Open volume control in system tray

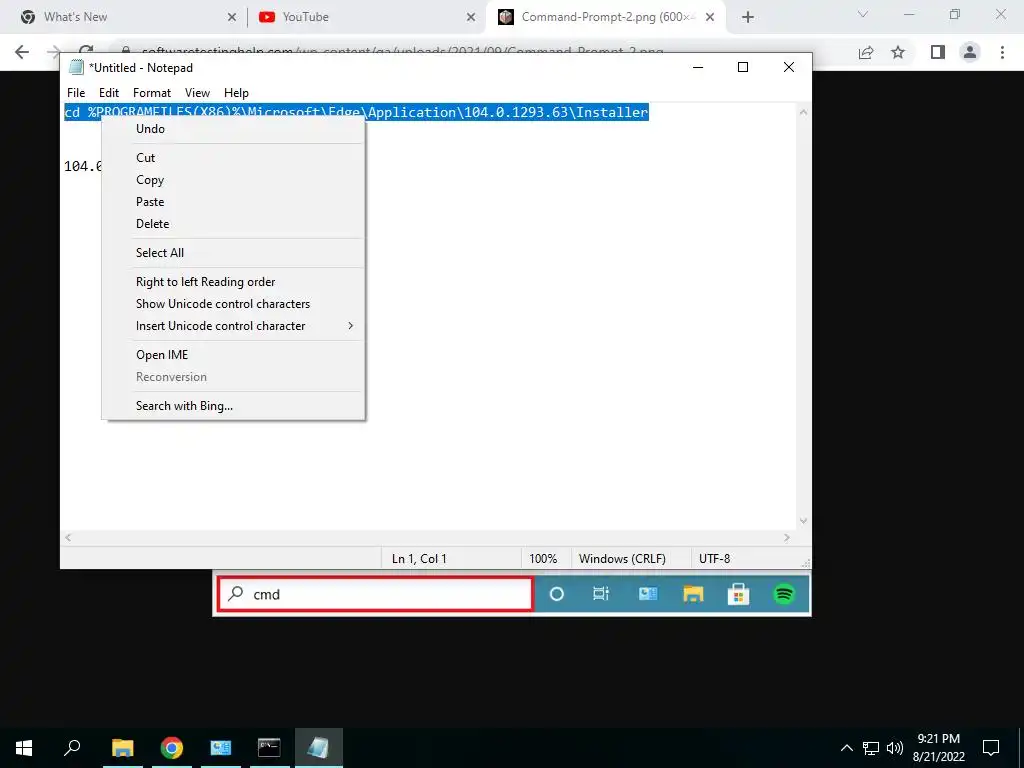point(894,748)
